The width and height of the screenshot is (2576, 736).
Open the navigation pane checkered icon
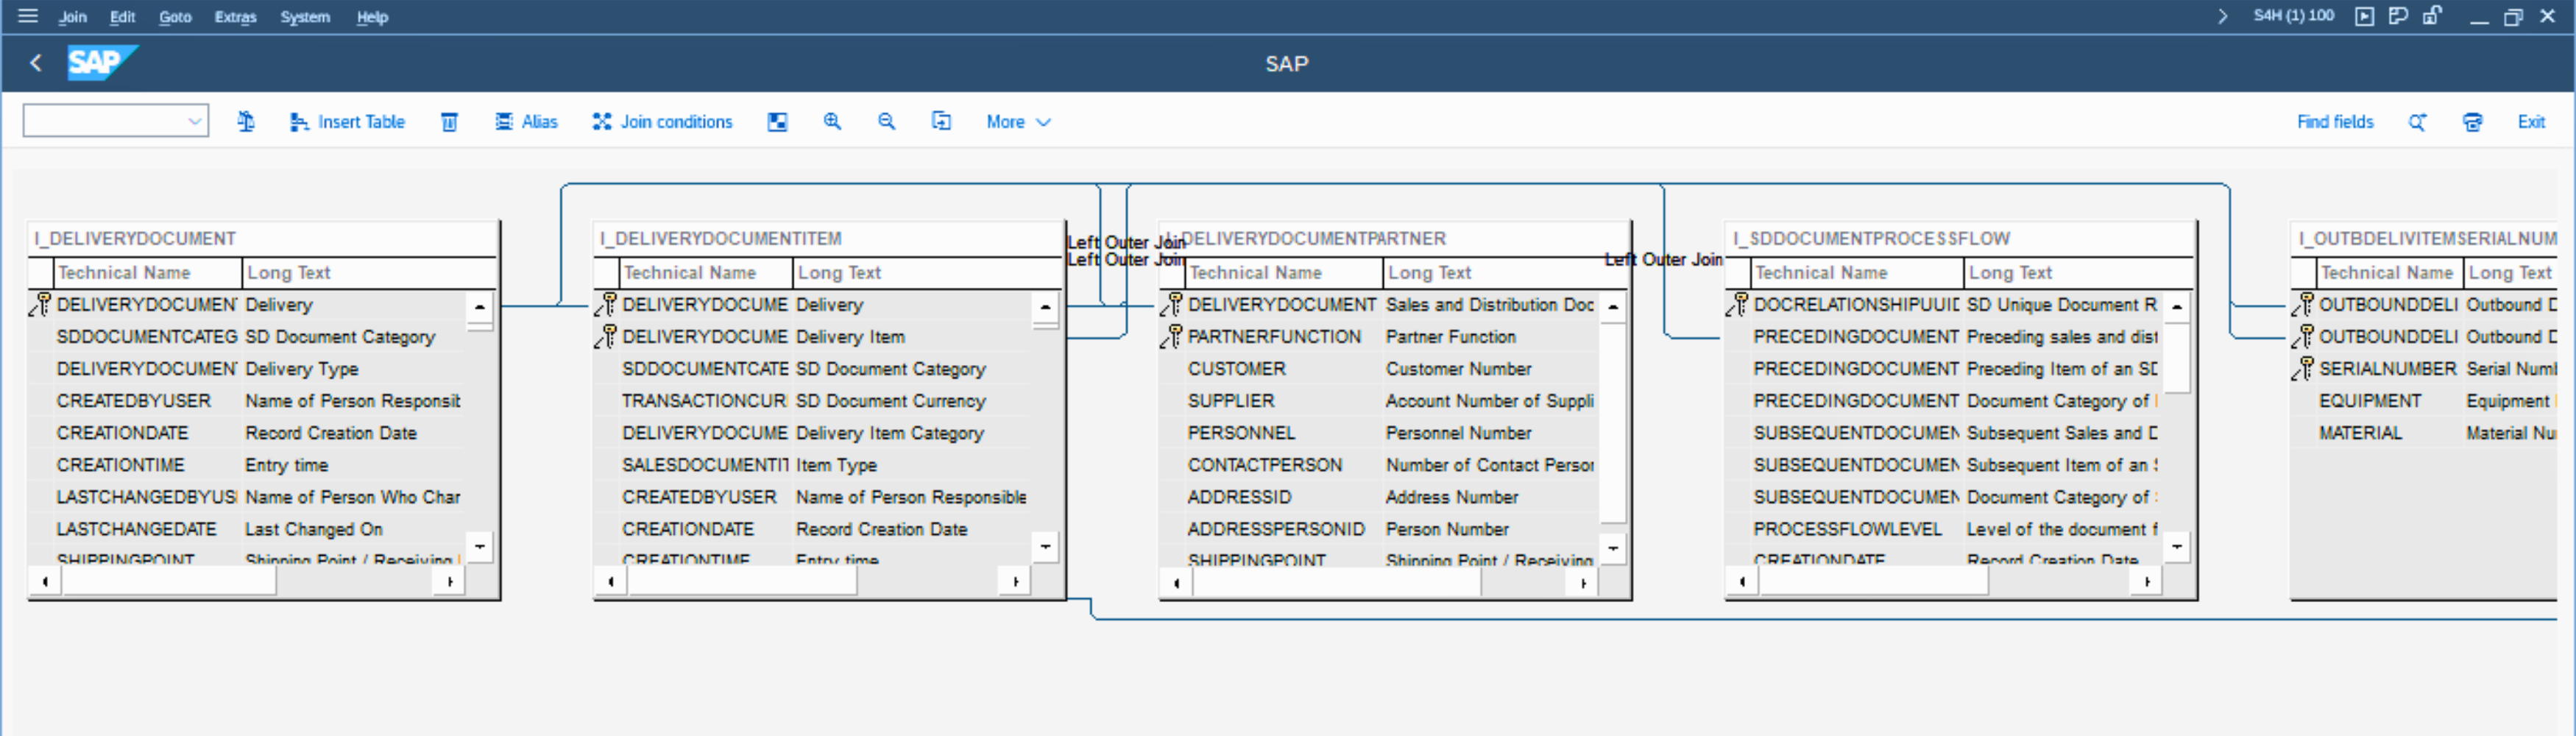pyautogui.click(x=777, y=122)
